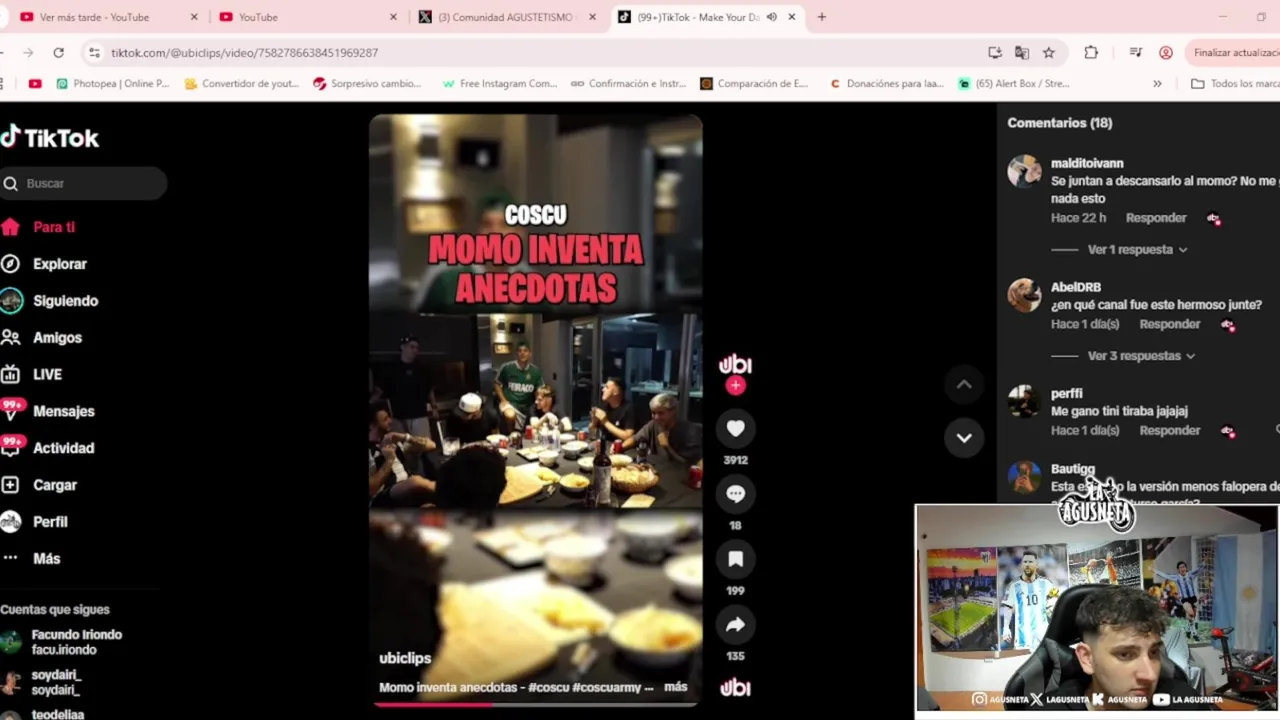Open the ubi profile avatar above the follow button

(735, 364)
